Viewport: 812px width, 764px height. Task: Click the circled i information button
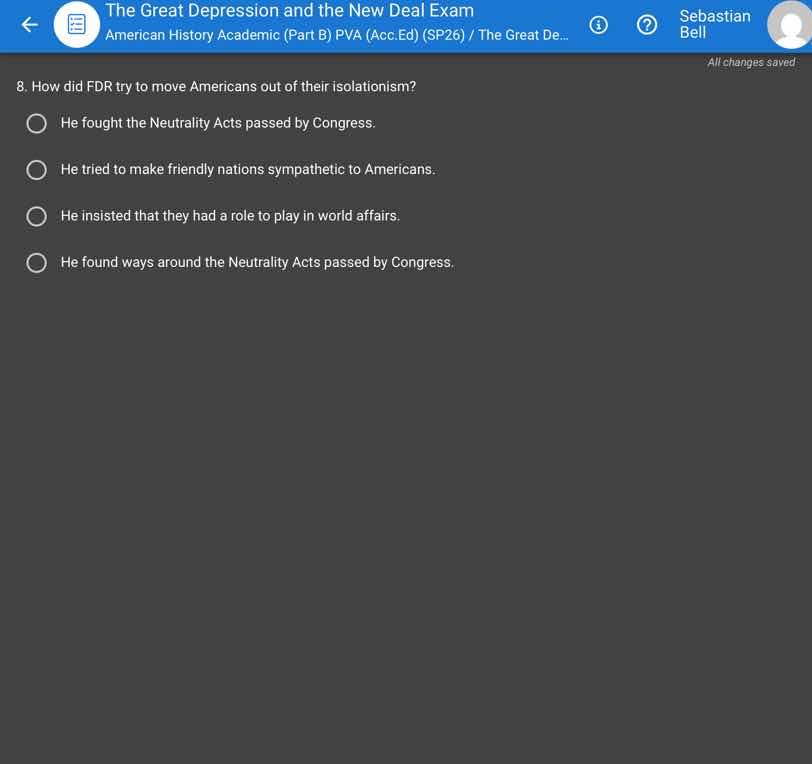[598, 25]
